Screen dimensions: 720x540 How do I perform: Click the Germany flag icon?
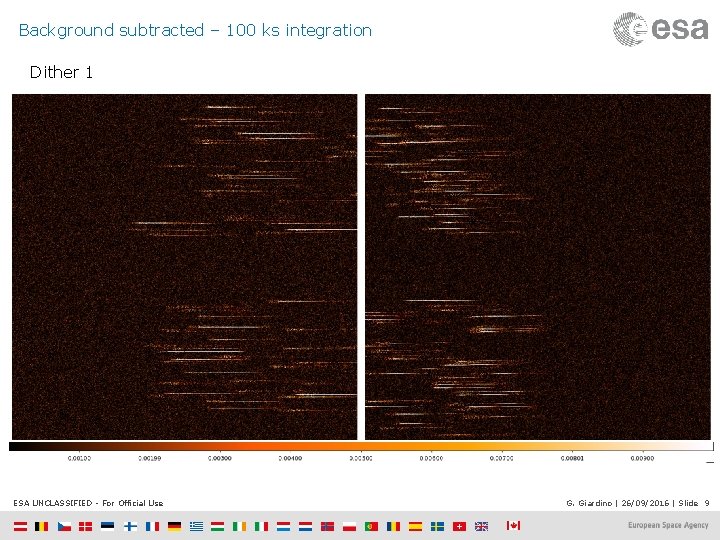[174, 526]
